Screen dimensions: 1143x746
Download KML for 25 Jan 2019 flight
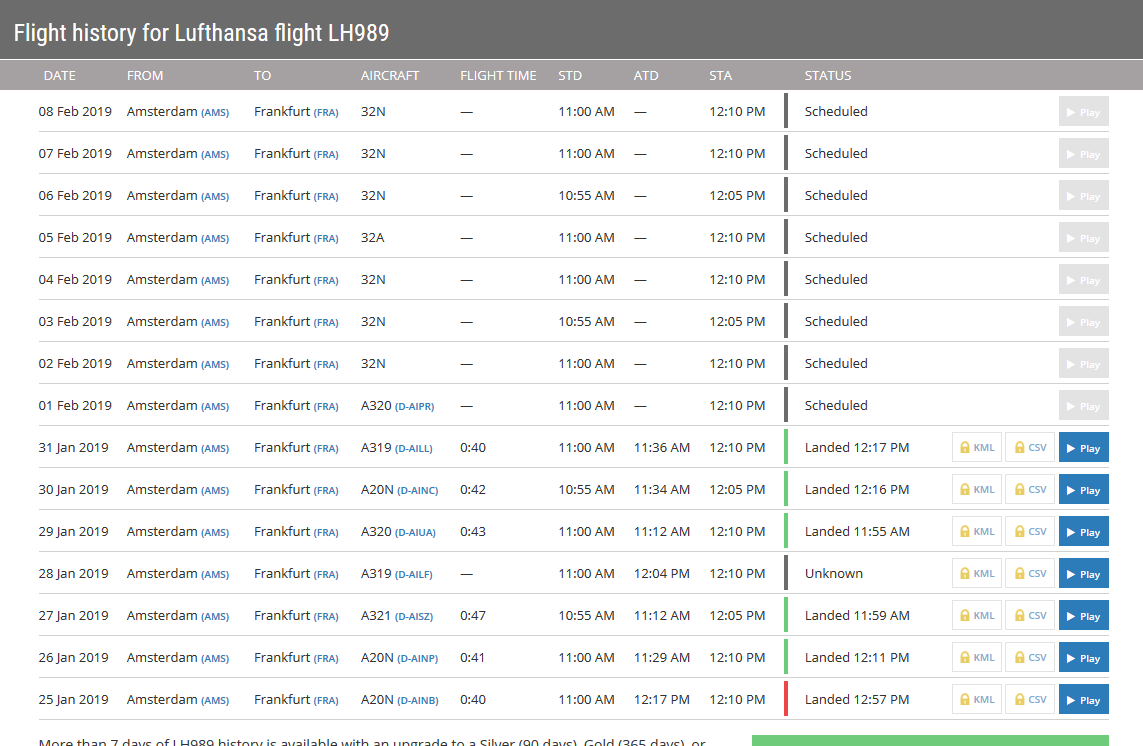click(977, 699)
